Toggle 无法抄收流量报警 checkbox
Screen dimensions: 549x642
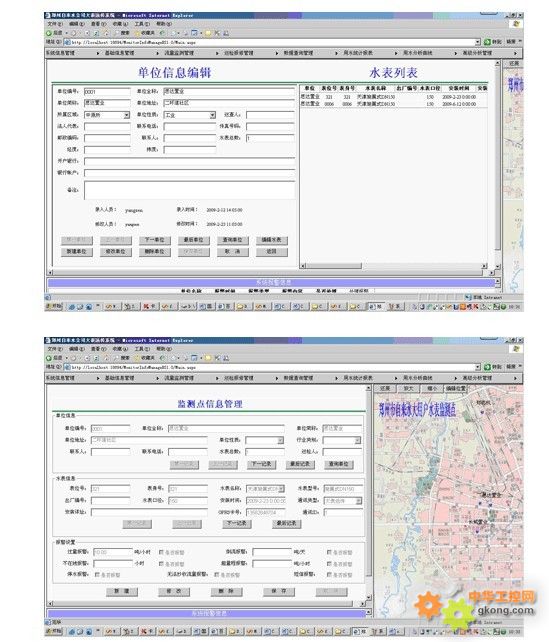tap(217, 575)
